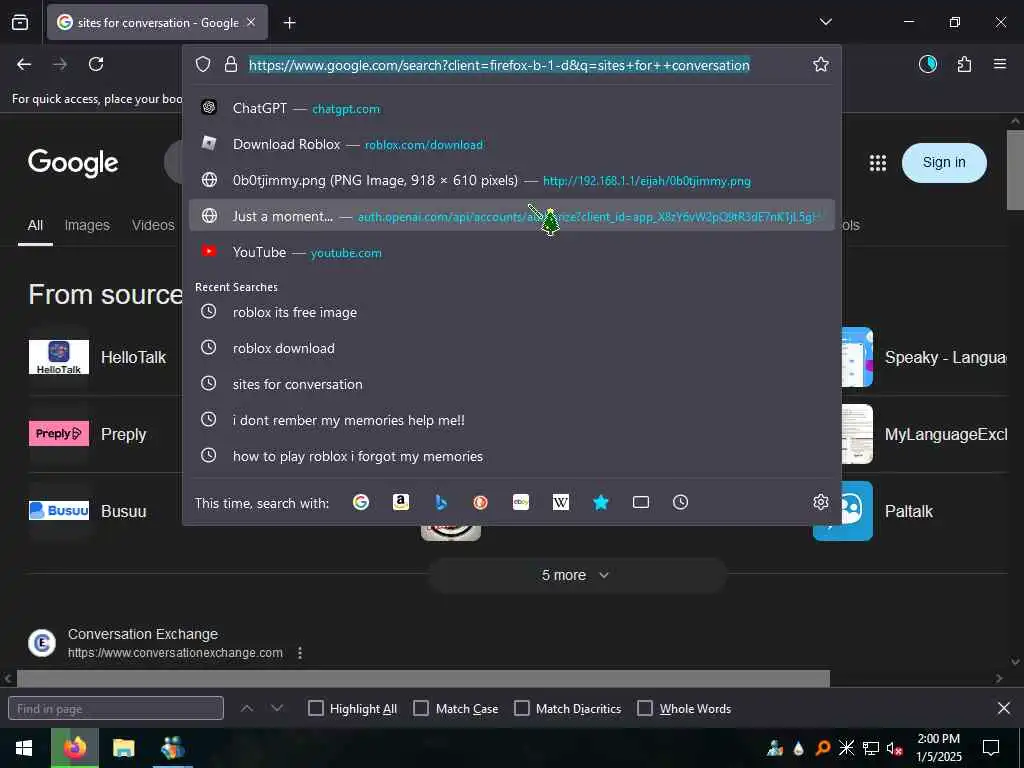Close the 'sites for conversation' tab
This screenshot has width=1024, height=768.
[251, 22]
